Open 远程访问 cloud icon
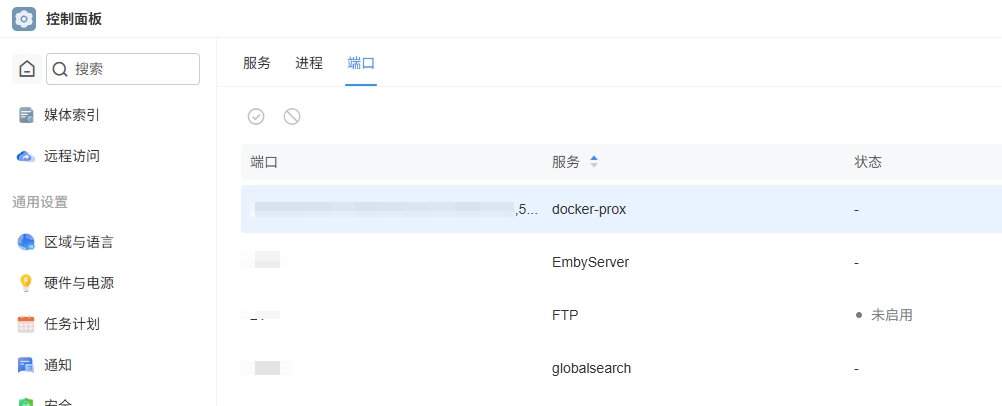This screenshot has width=1002, height=406. [26, 156]
